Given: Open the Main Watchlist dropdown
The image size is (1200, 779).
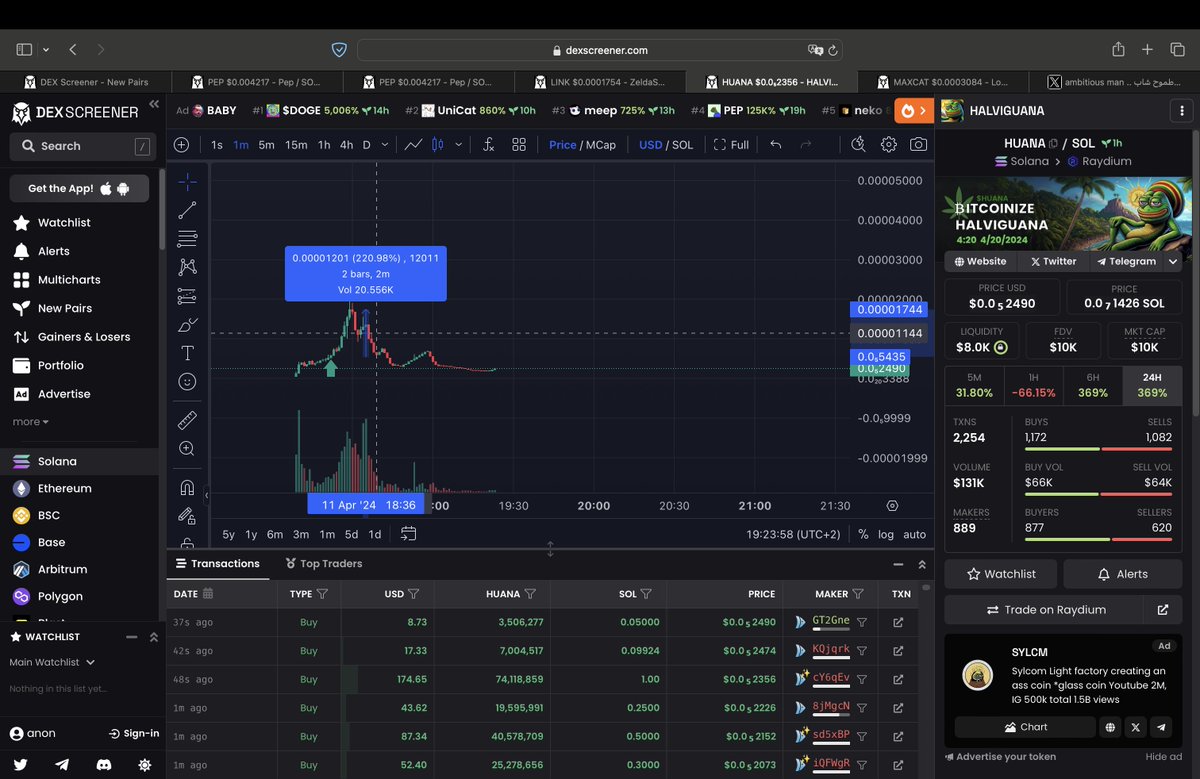Looking at the screenshot, I should tap(52, 662).
